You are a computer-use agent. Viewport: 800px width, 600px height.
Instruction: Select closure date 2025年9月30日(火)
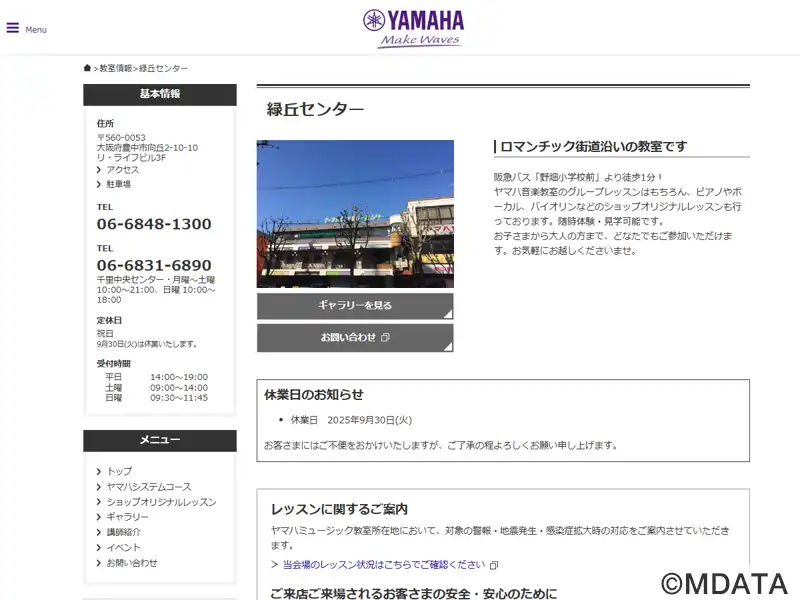tap(369, 420)
